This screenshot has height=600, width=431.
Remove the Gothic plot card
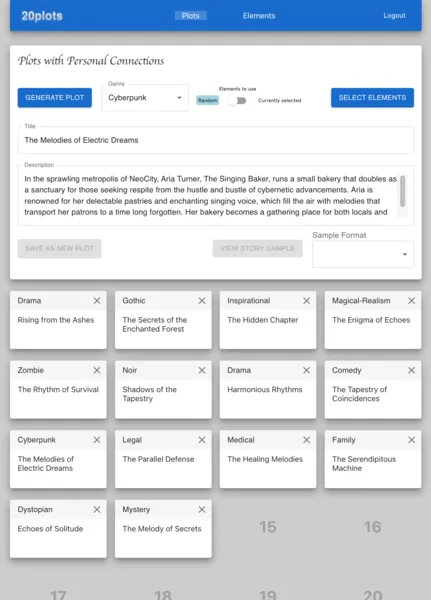(202, 301)
